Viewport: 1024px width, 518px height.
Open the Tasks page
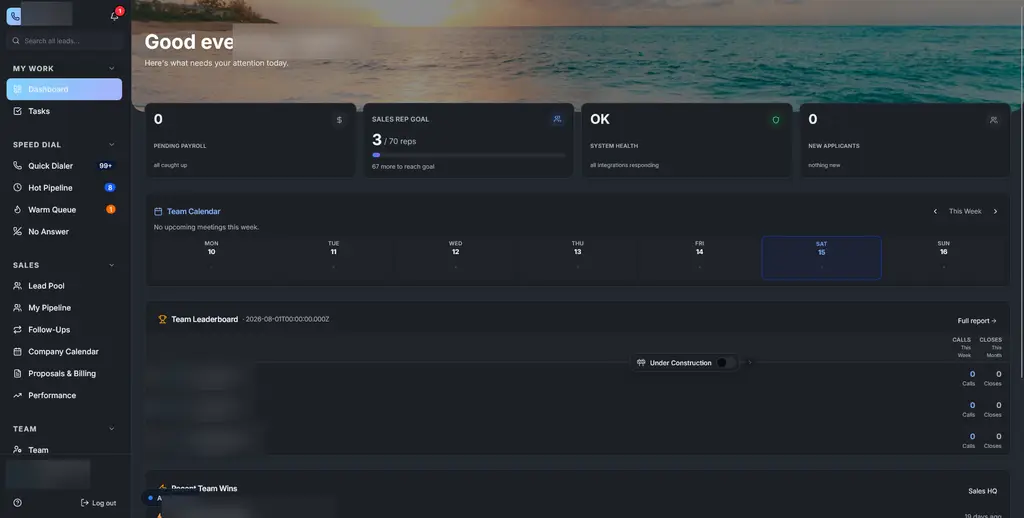(64, 111)
